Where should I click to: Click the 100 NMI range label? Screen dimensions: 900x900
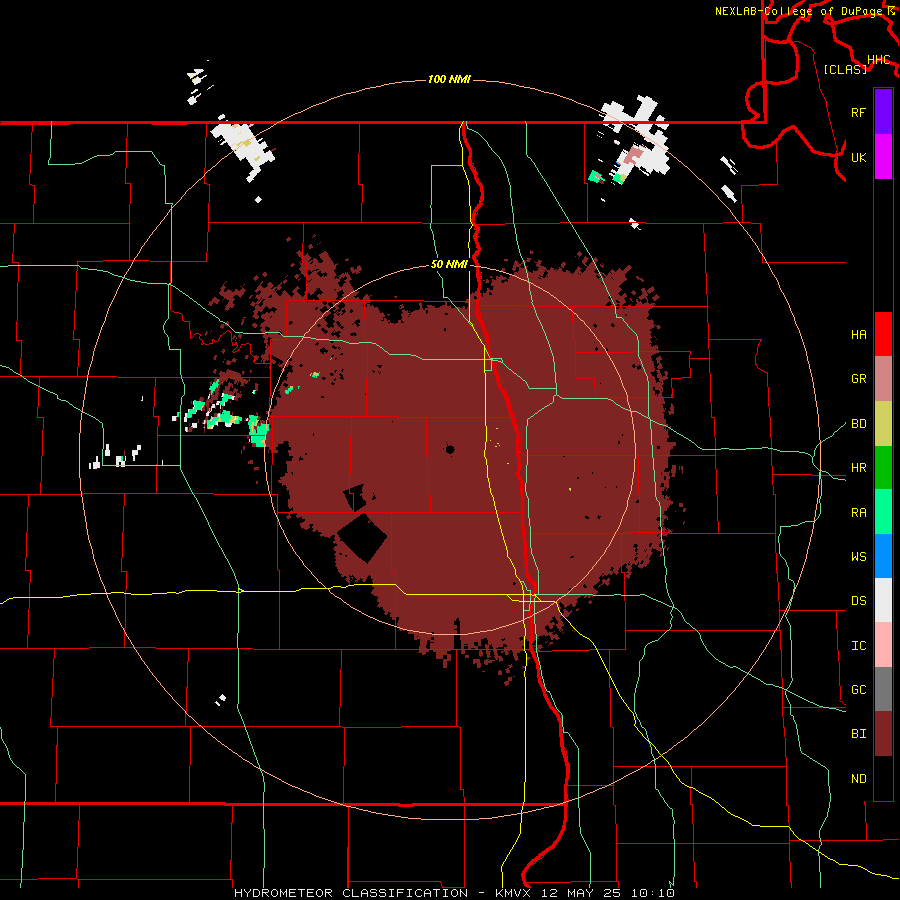(449, 79)
